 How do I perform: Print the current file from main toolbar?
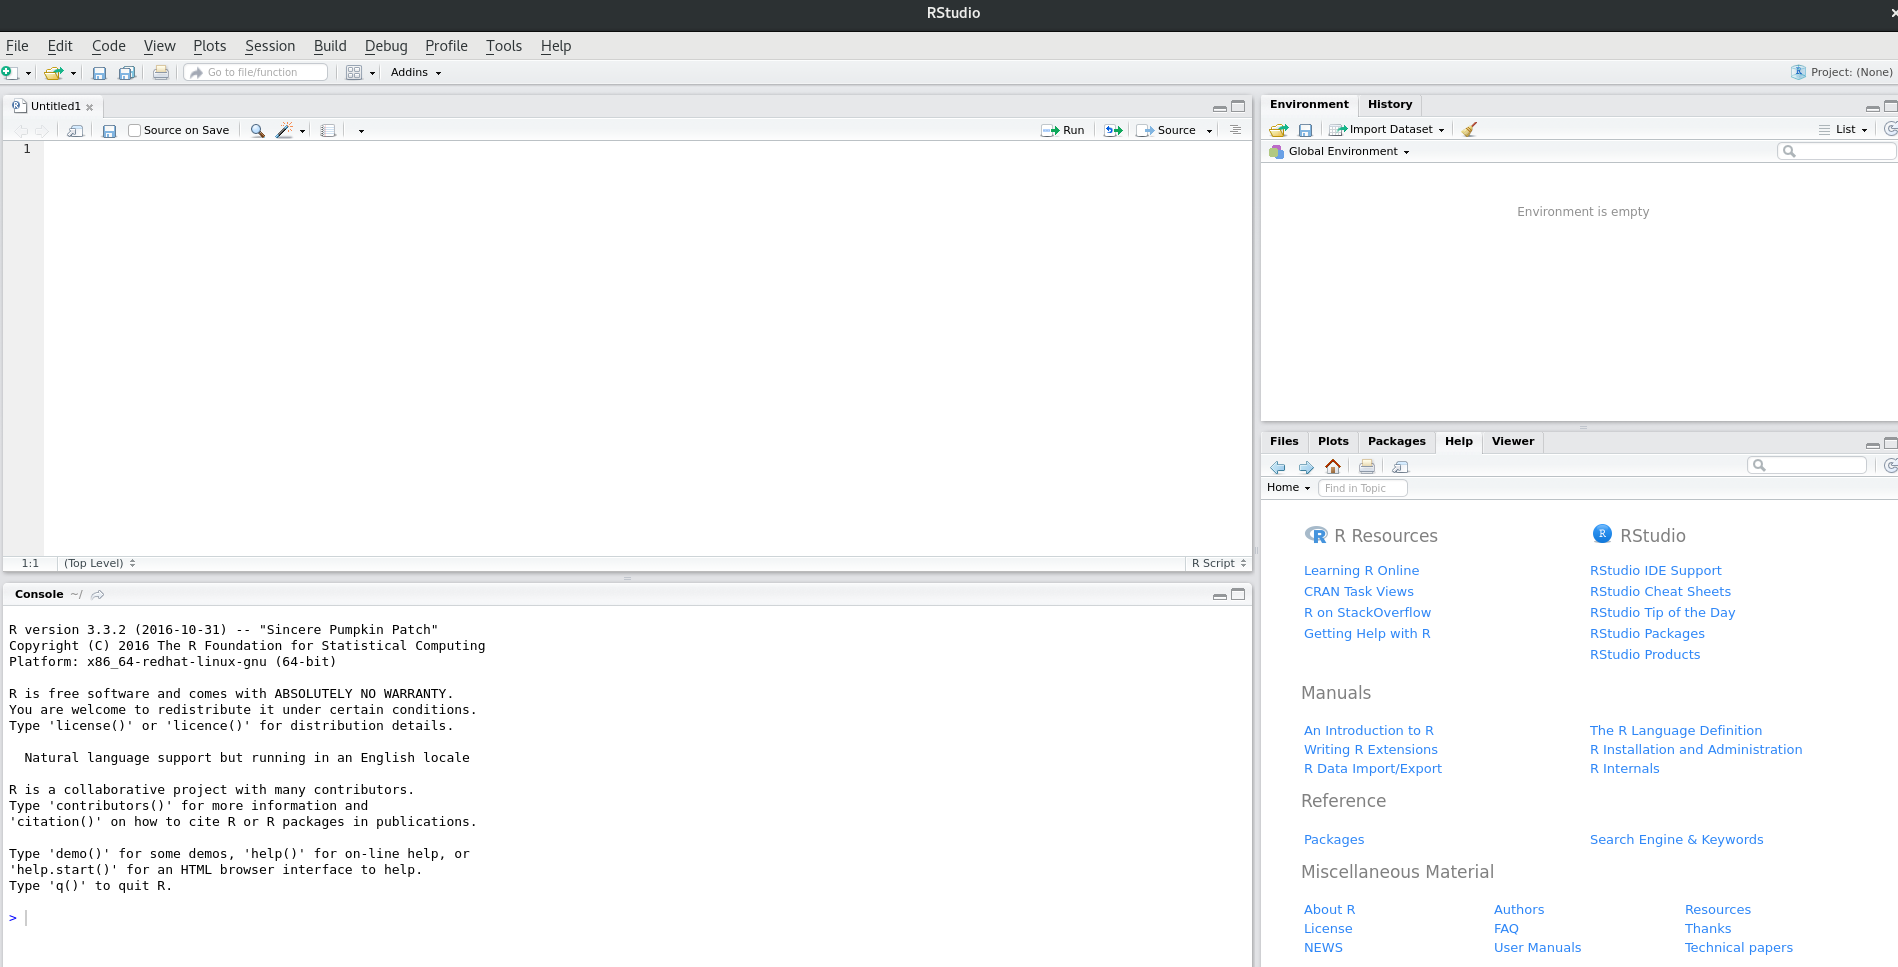point(160,73)
